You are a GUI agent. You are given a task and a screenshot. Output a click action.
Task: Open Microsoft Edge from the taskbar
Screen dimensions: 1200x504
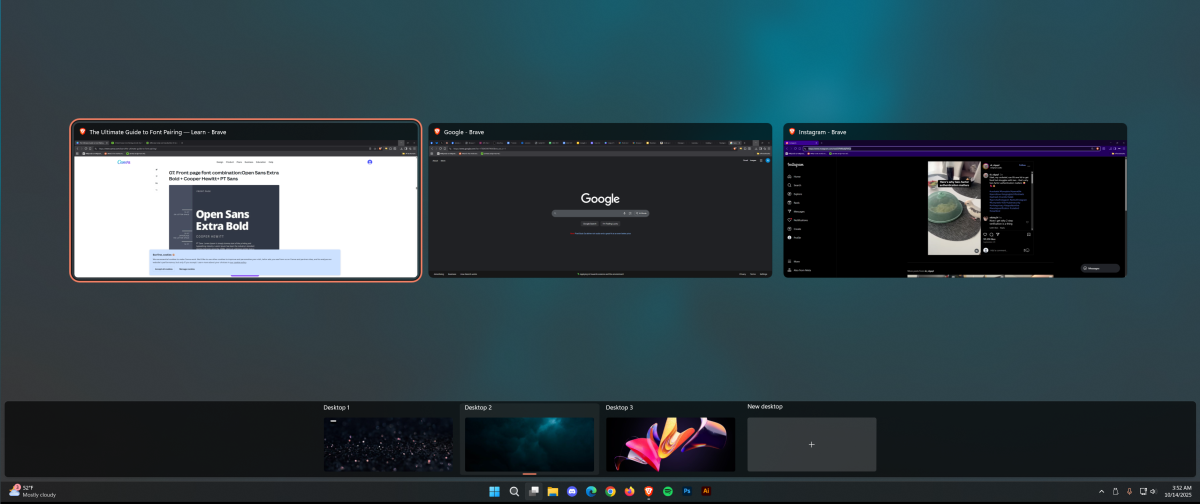pos(591,491)
